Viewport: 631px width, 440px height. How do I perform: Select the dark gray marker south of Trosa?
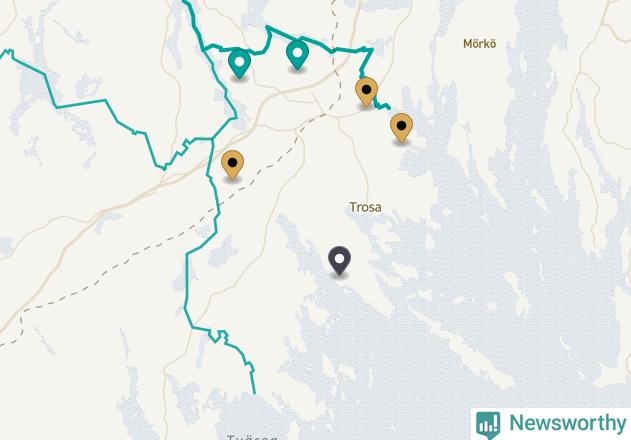pyautogui.click(x=339, y=260)
